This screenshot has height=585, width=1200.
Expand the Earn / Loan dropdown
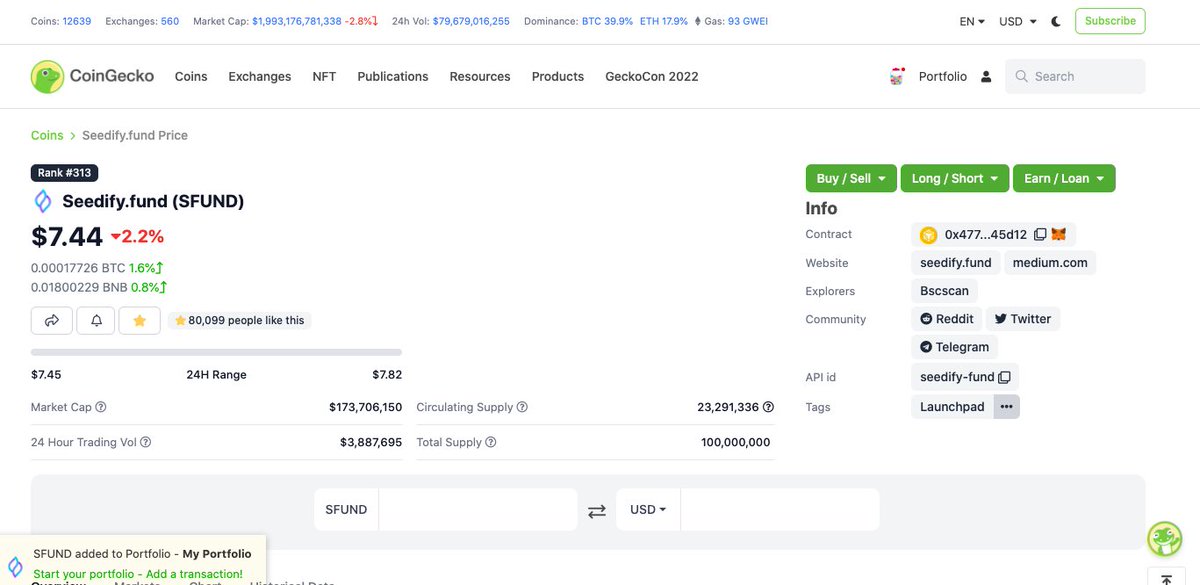coord(1064,178)
